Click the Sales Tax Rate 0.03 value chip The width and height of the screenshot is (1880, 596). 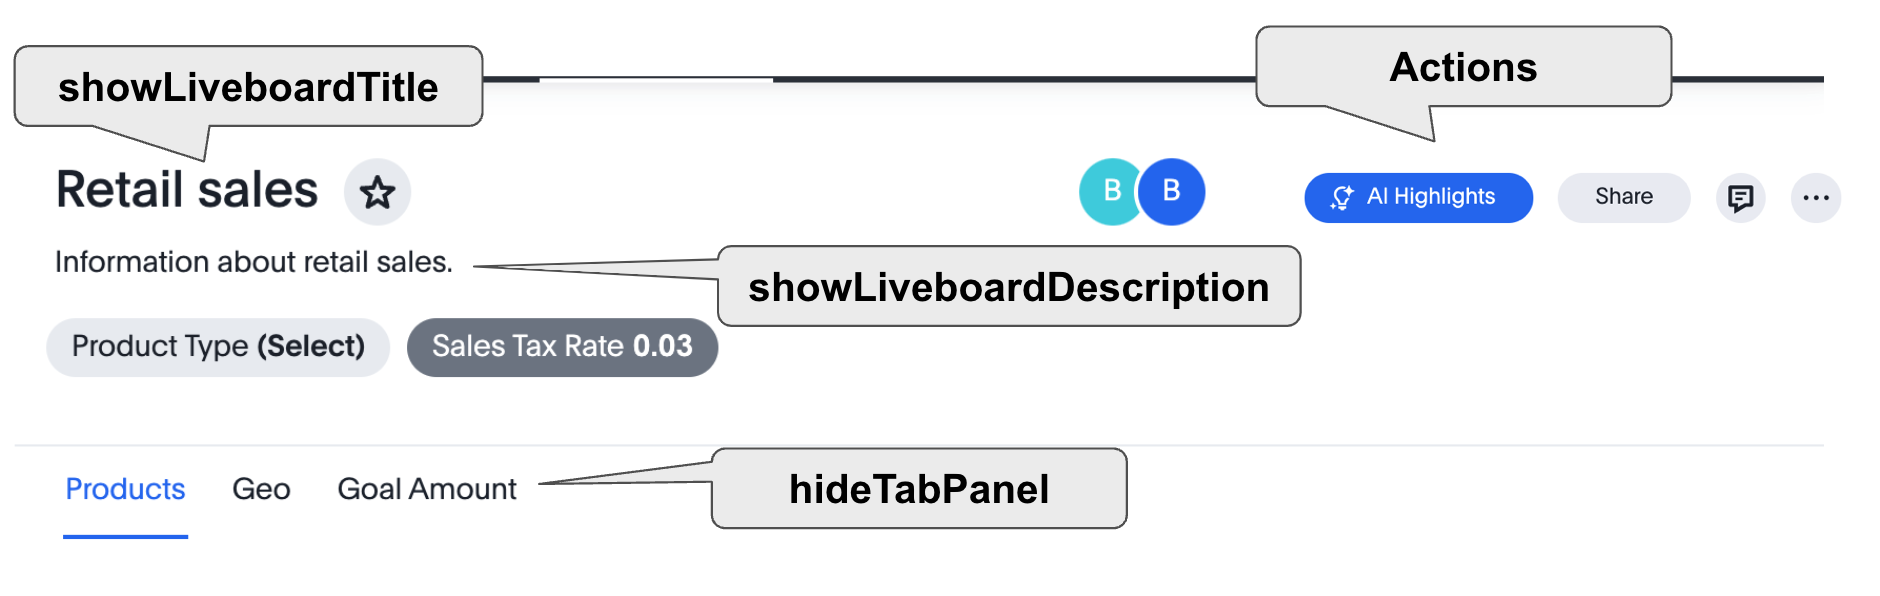point(562,347)
